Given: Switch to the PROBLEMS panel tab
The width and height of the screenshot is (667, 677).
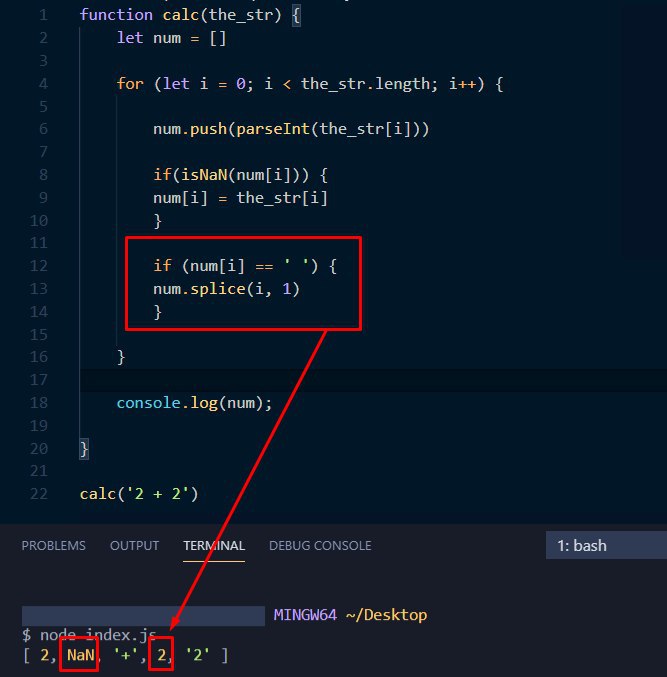Looking at the screenshot, I should click(54, 545).
